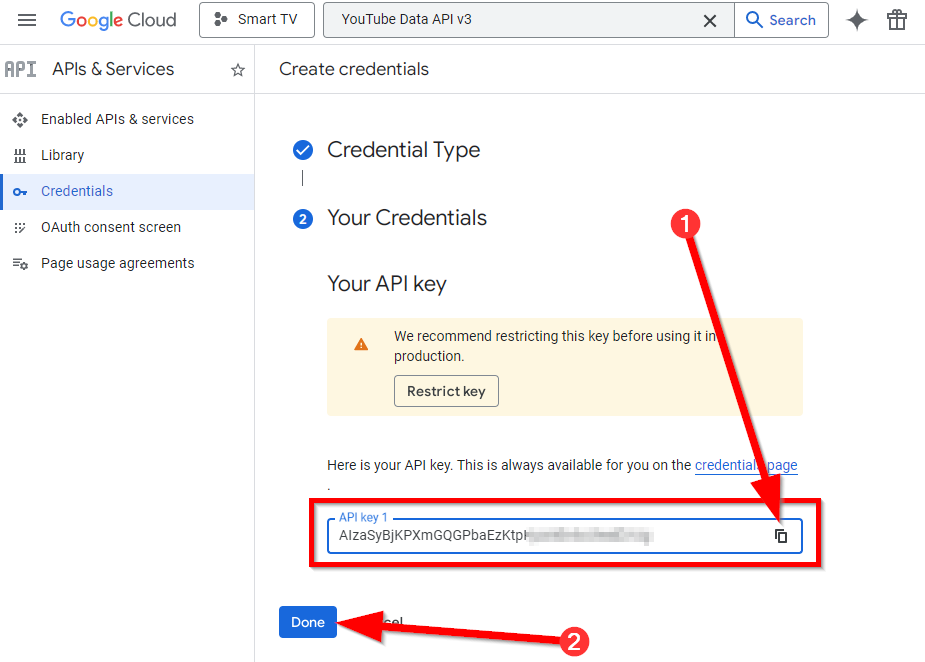Open the Gemini sparkle assistant icon

[x=857, y=20]
